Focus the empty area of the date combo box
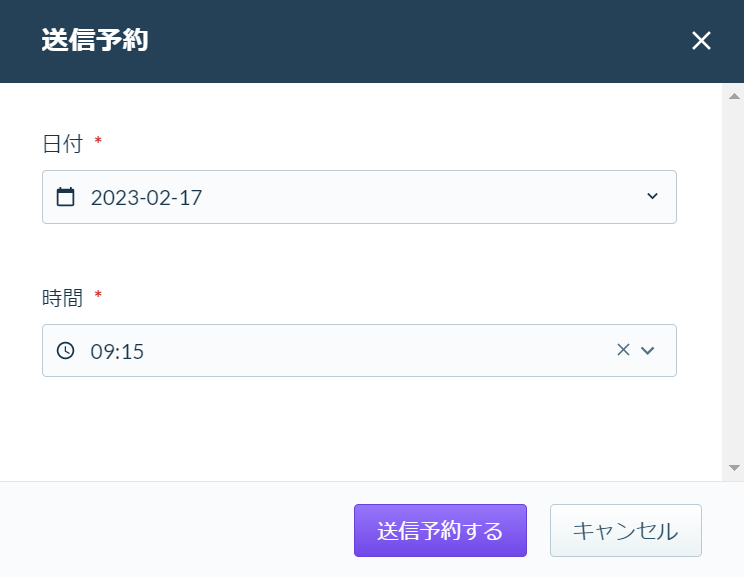 (418, 197)
